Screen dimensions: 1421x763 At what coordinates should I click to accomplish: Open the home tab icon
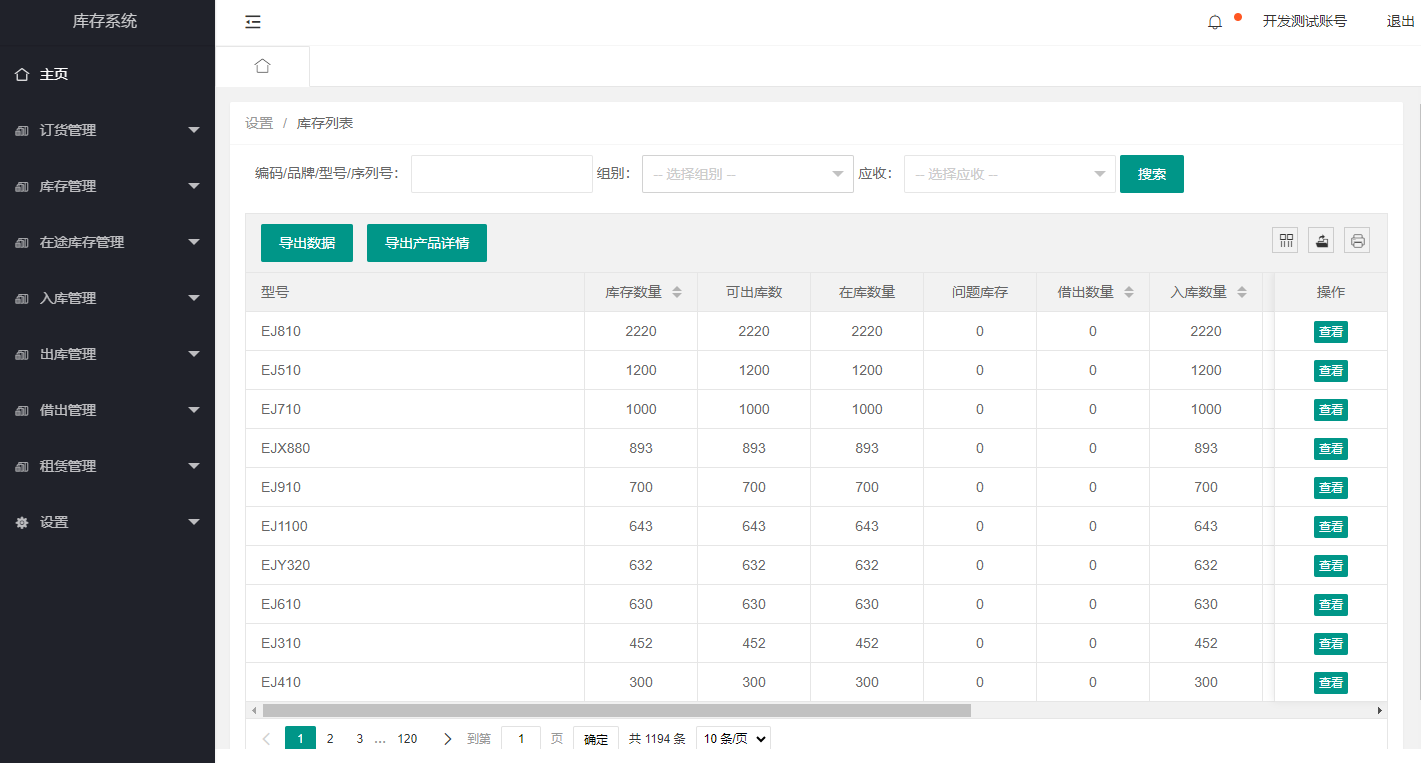262,66
